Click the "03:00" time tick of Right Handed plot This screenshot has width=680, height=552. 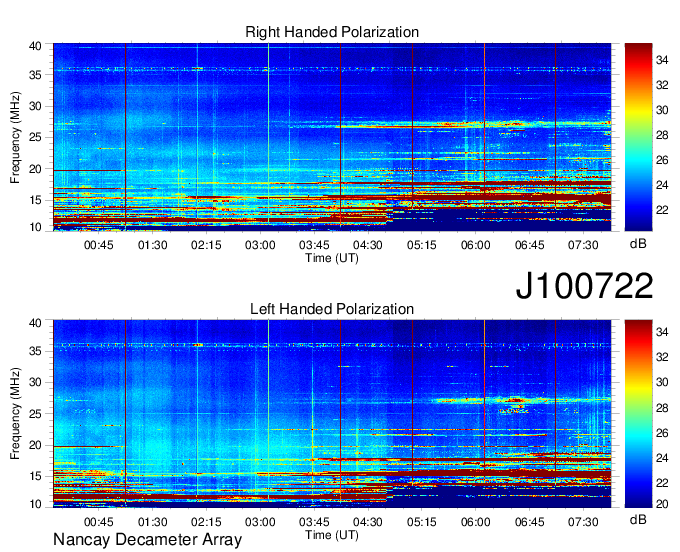tap(260, 245)
